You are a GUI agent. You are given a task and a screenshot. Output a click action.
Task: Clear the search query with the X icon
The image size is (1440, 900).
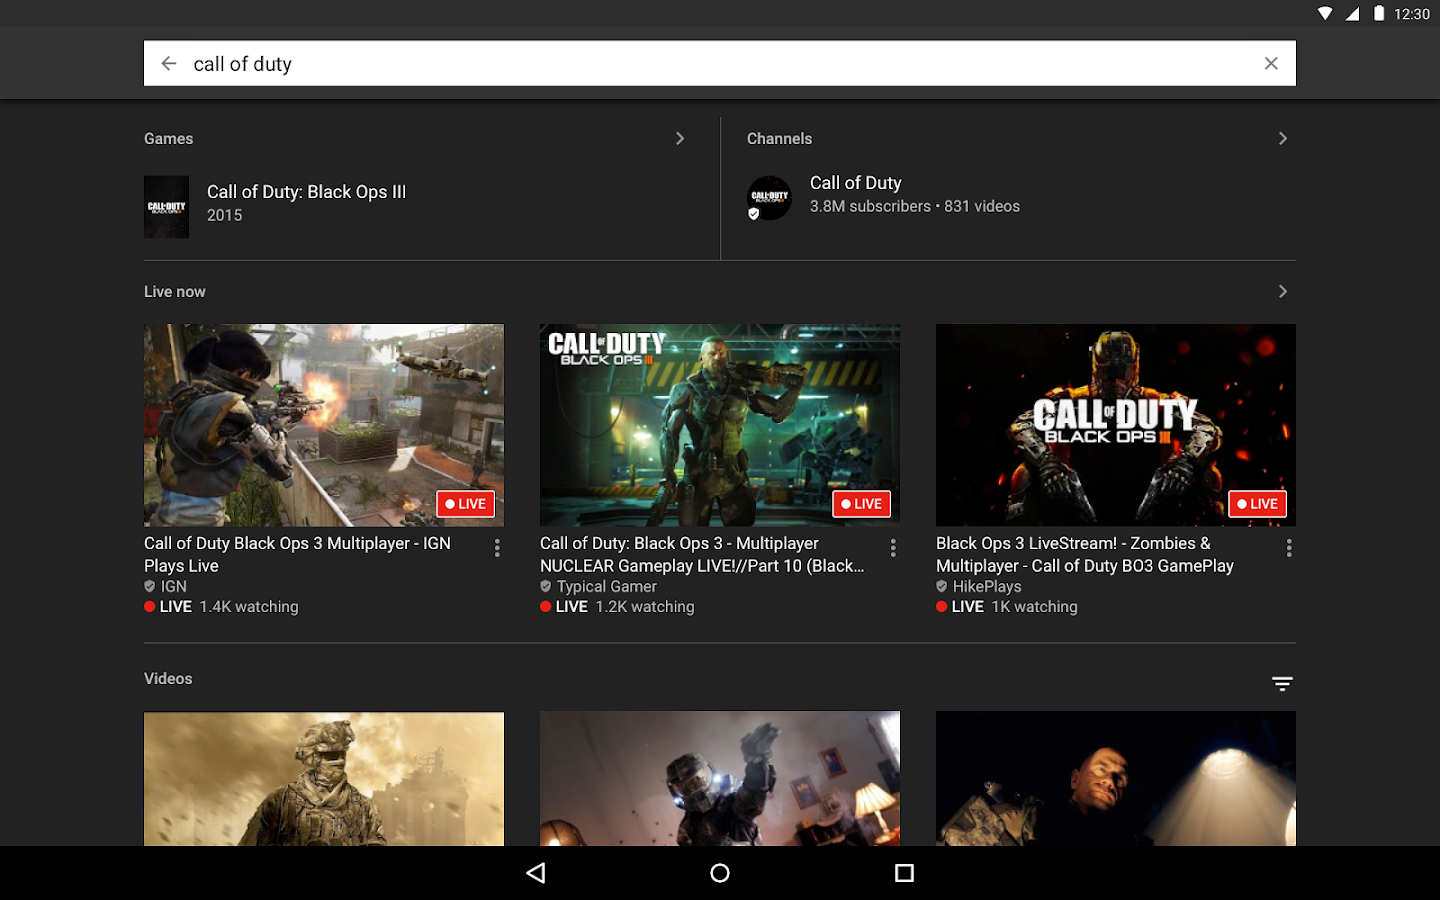(1271, 63)
